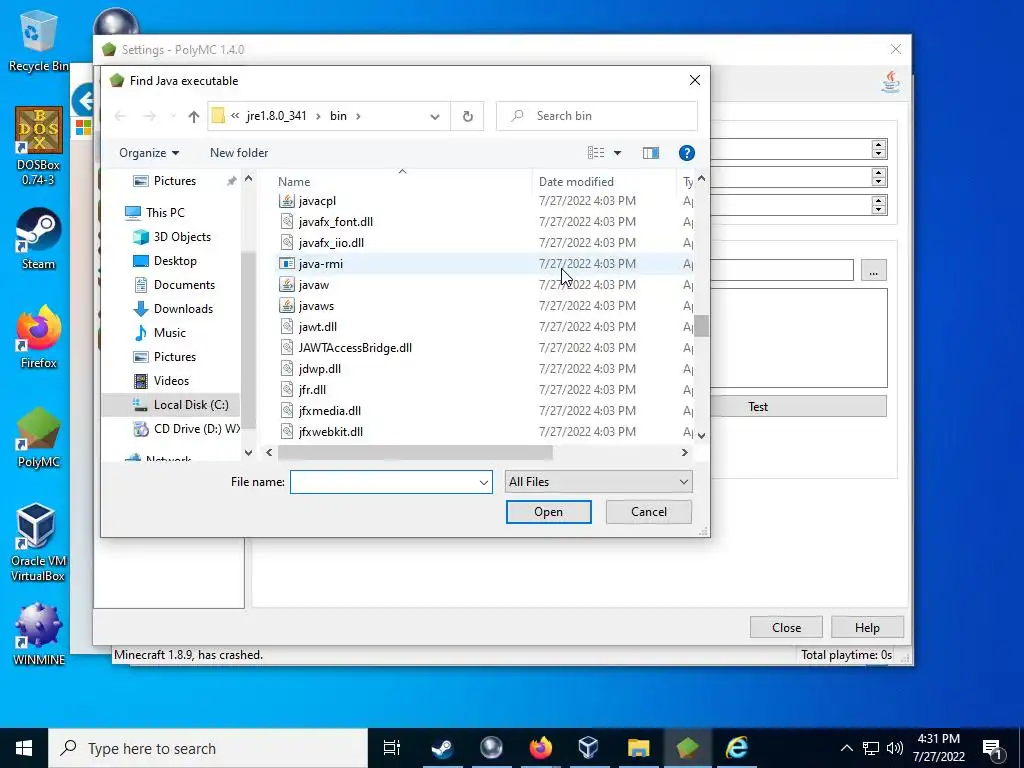
Task: Expand bin breadcrumb chevron
Action: click(358, 116)
